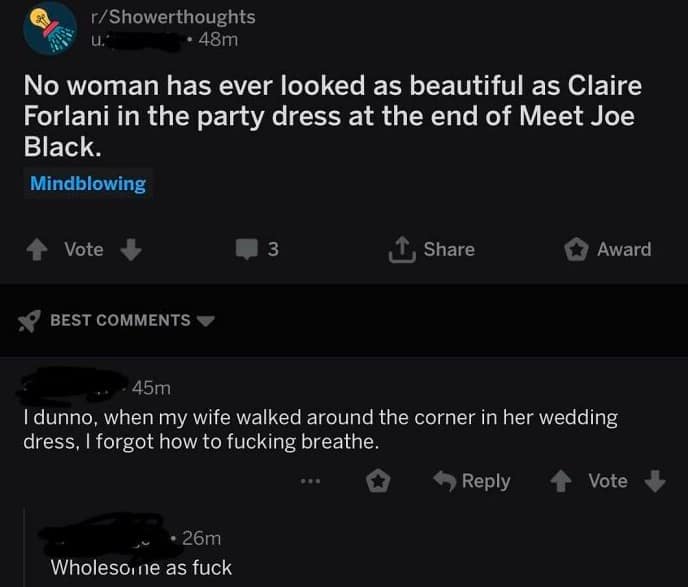Select the Mindblowing flair tag
Screen dimensions: 688x587
88,184
